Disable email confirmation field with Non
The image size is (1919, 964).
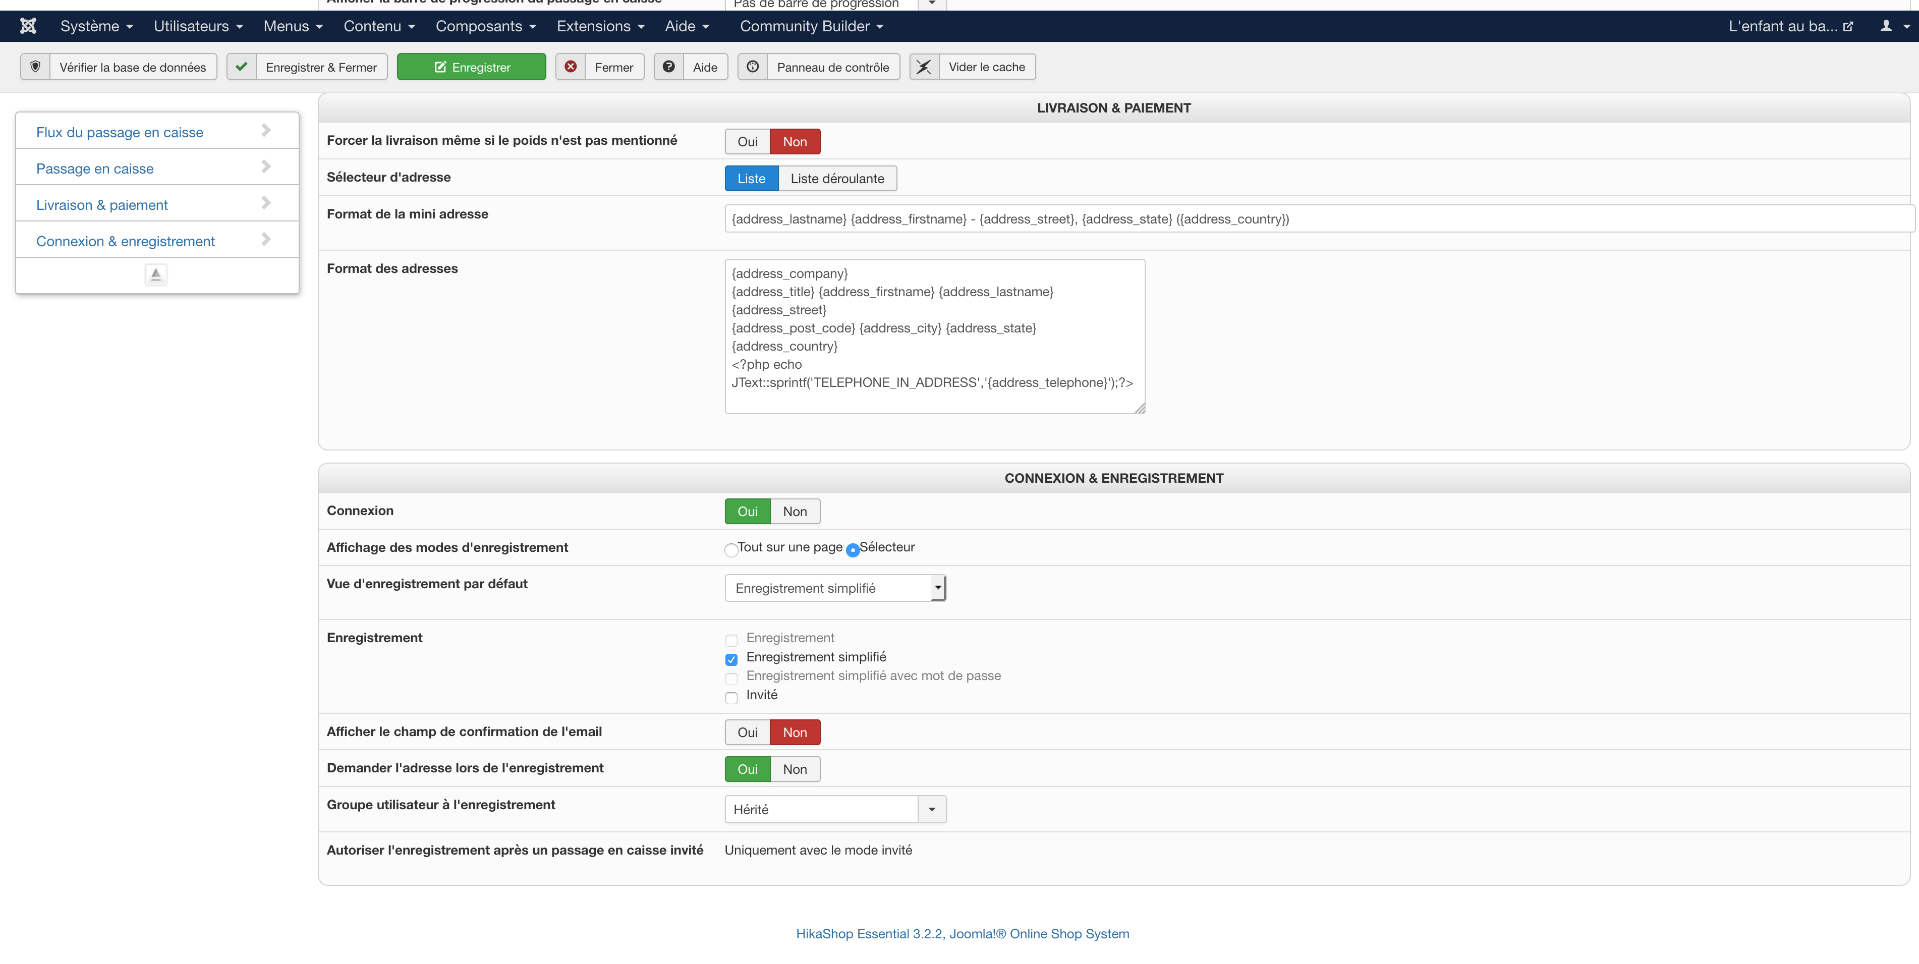click(795, 733)
